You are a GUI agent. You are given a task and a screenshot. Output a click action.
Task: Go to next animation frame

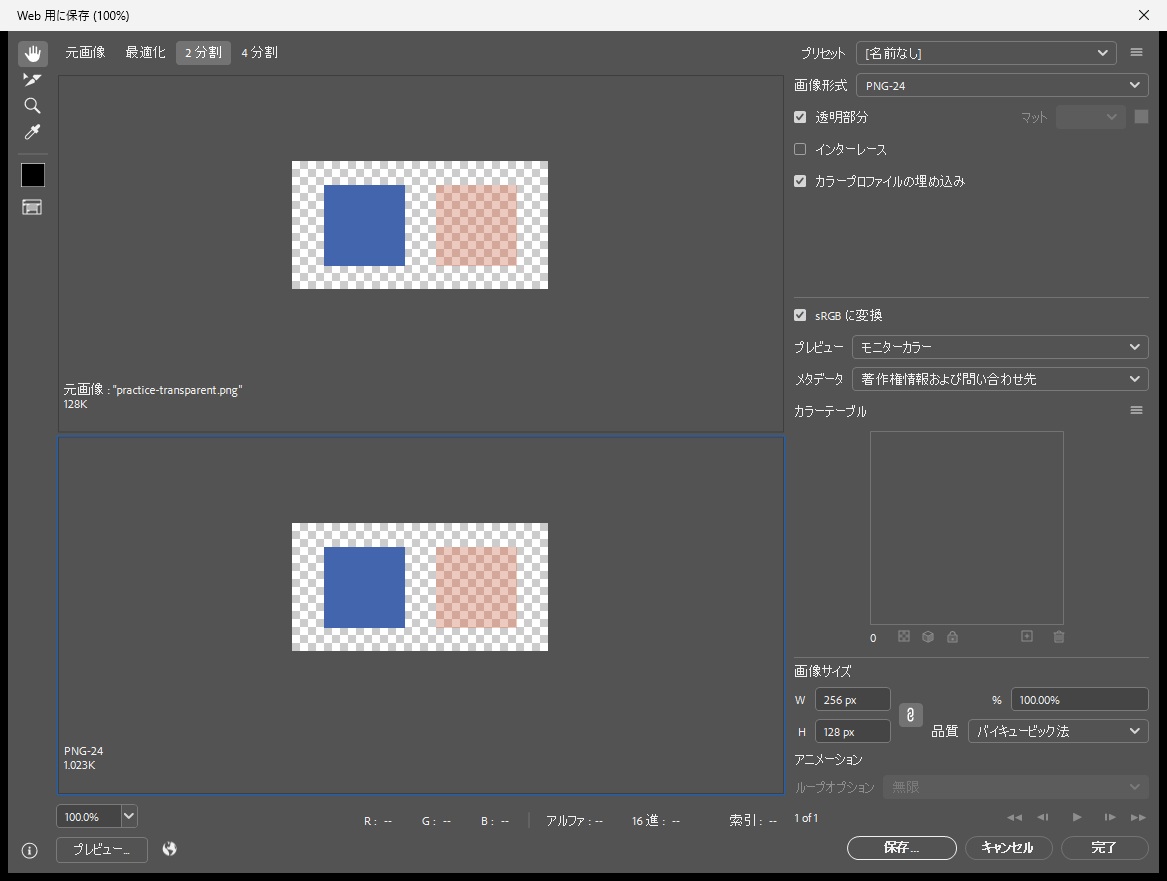1110,817
